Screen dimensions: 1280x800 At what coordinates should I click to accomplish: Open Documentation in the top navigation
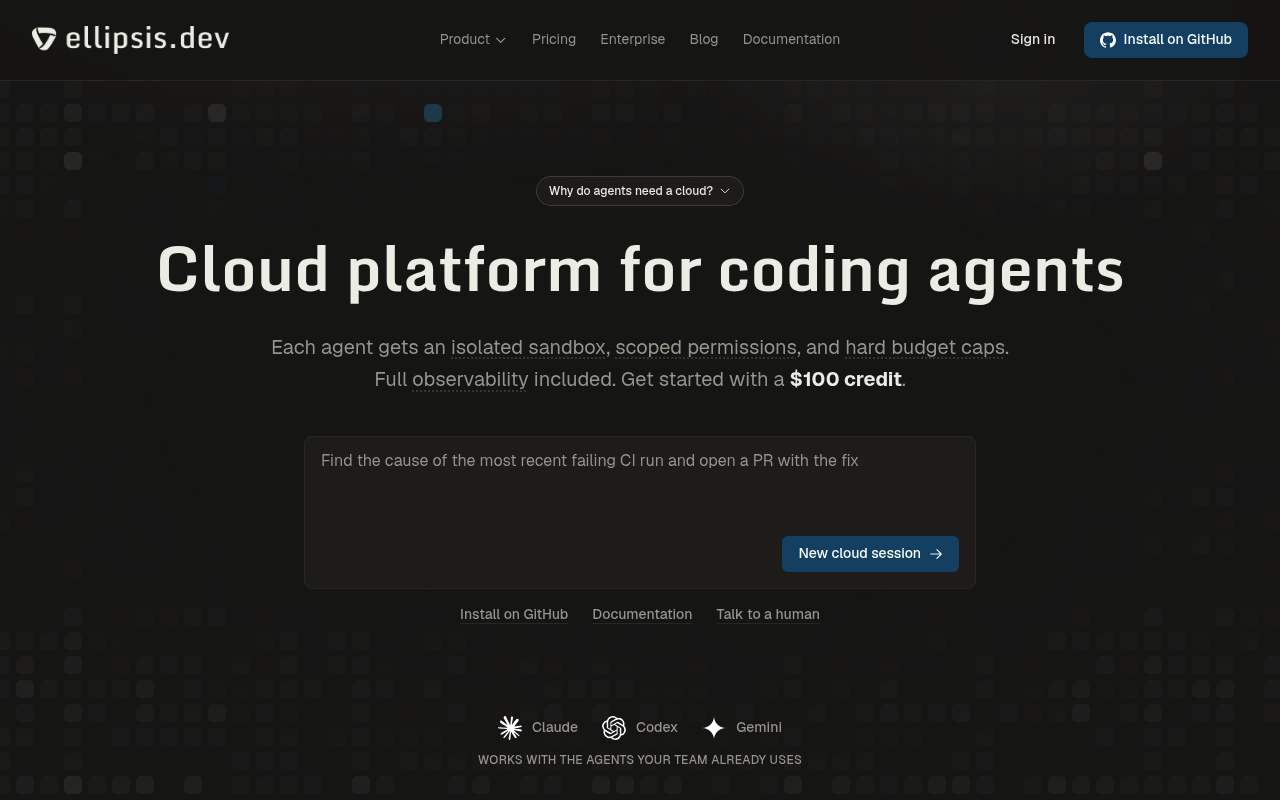coord(791,39)
